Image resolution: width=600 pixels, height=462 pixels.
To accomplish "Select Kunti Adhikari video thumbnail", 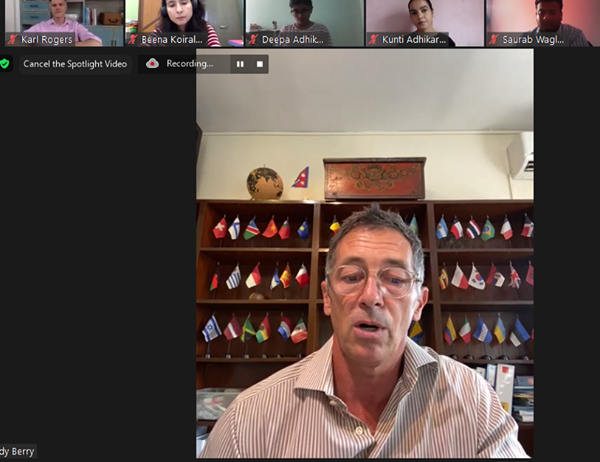I will point(425,23).
